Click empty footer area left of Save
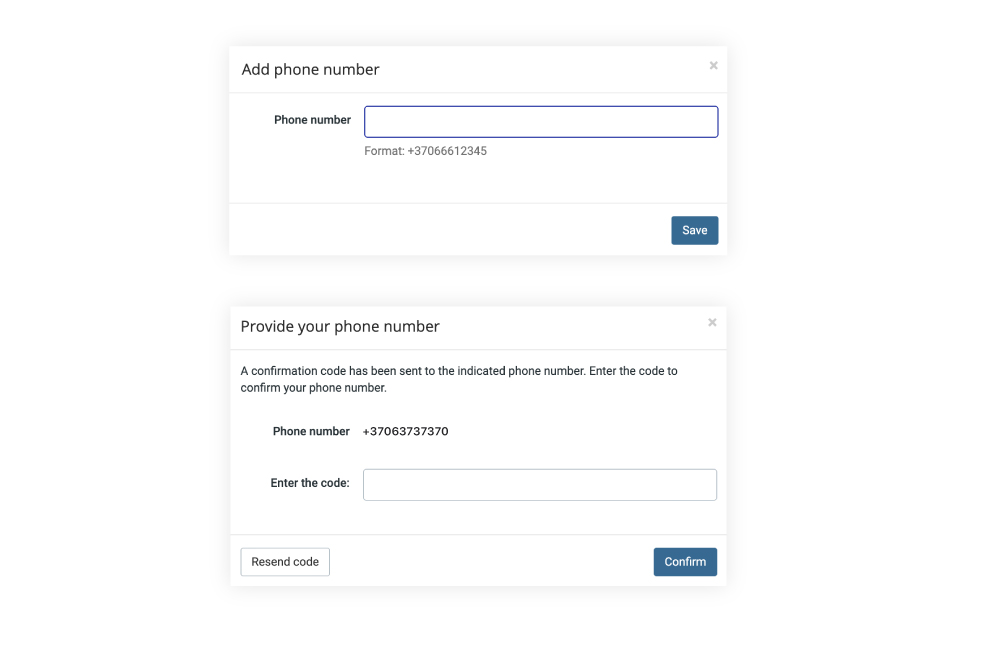The width and height of the screenshot is (1000, 648). [x=450, y=230]
